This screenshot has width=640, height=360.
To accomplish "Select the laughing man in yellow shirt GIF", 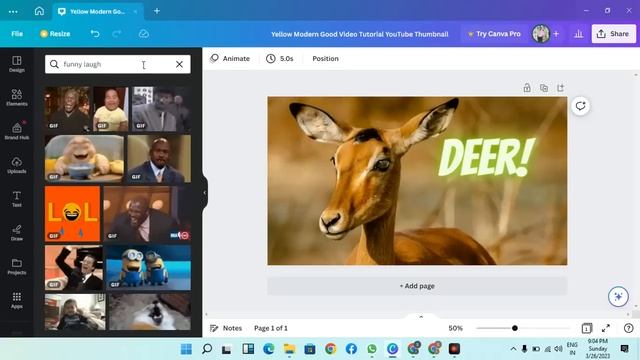I will tap(111, 109).
